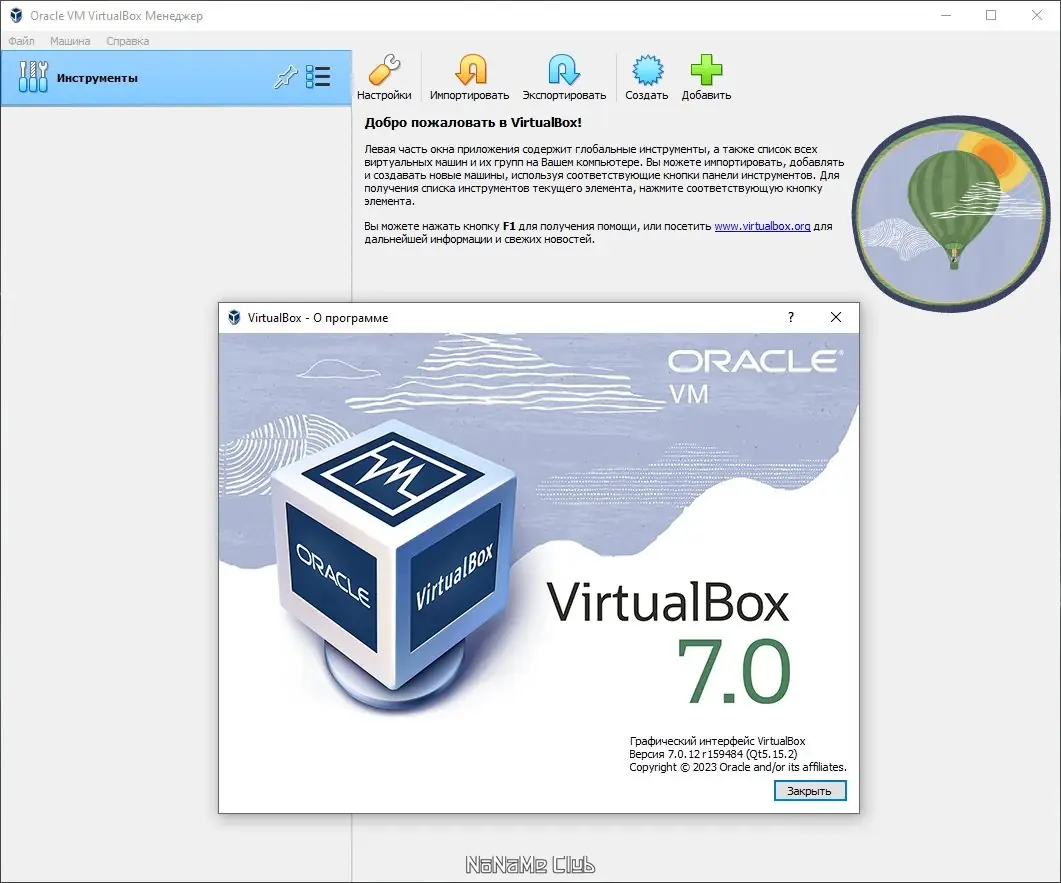Click the 'Графический интерфейс VirtualBox' text
The width and height of the screenshot is (1061, 883).
pos(717,741)
